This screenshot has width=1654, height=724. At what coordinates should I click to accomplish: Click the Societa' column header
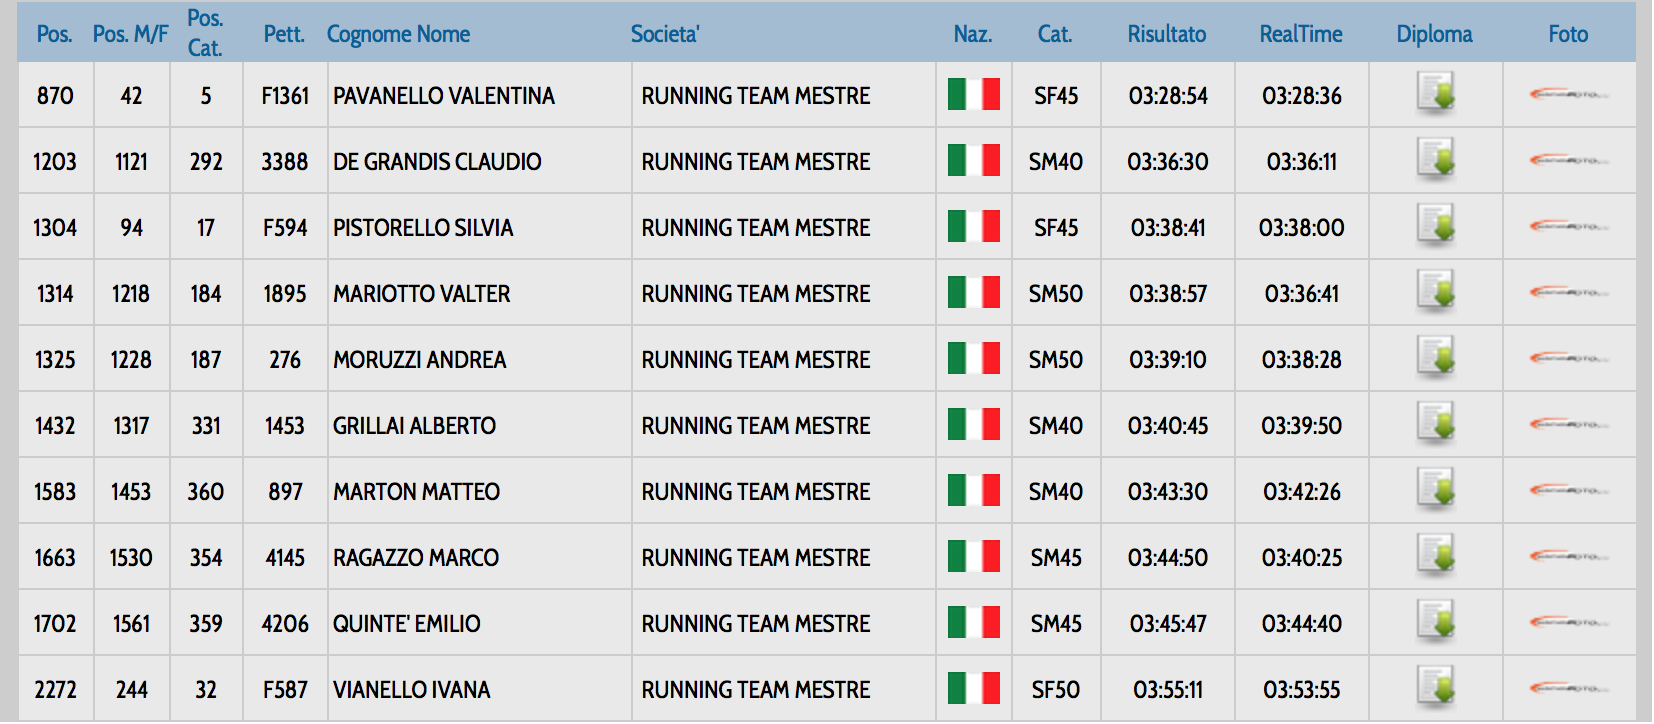coord(664,34)
